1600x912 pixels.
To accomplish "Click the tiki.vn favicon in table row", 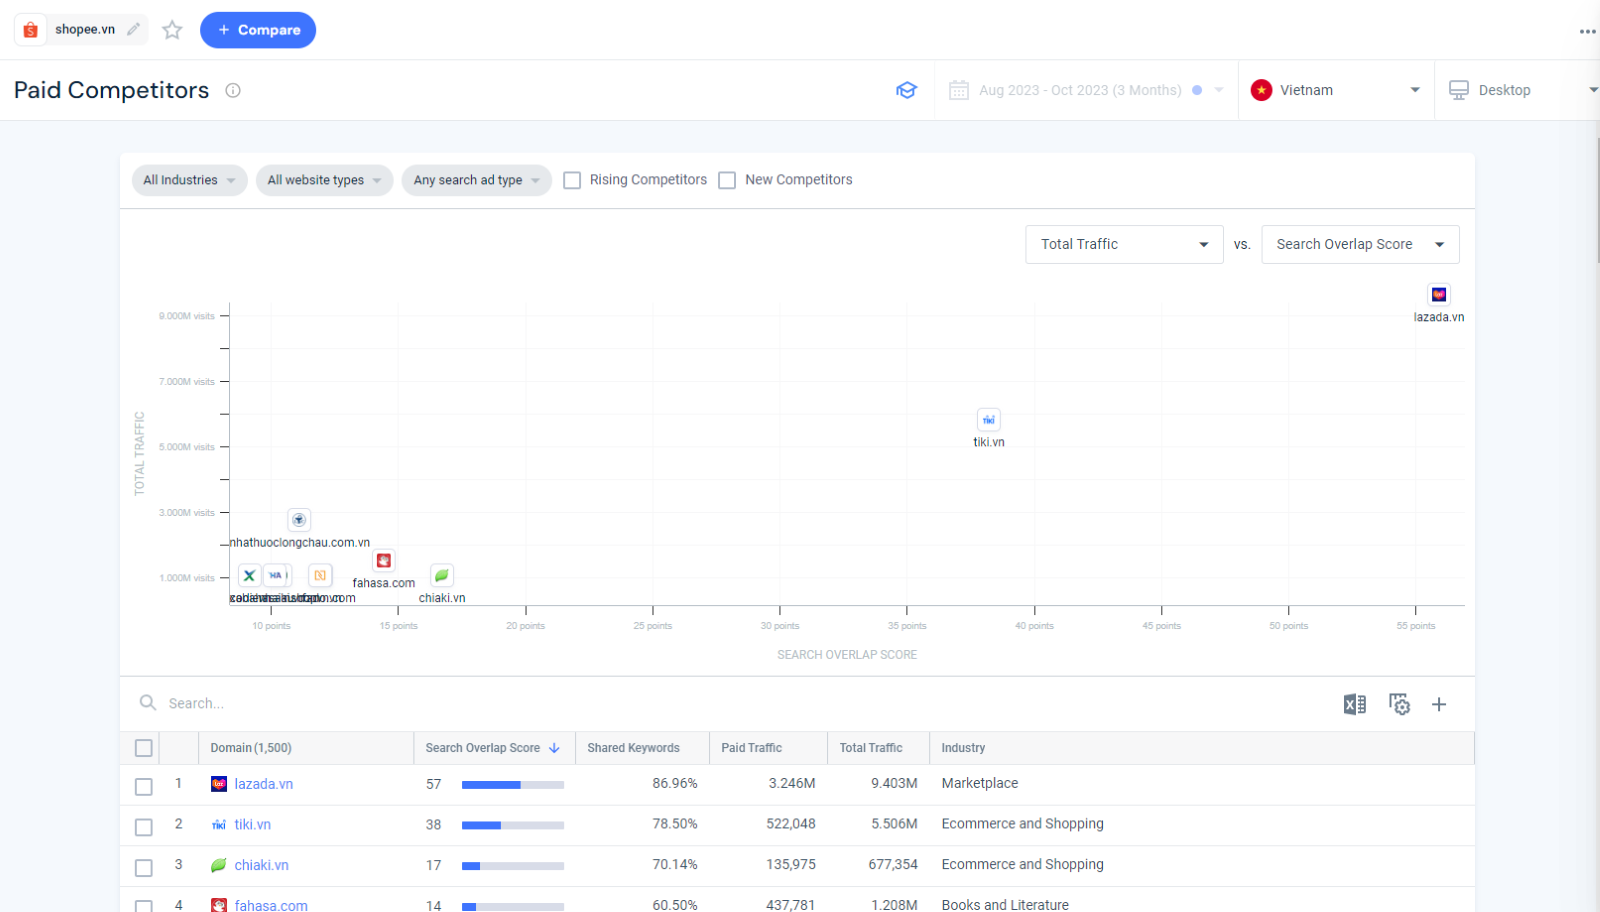I will pos(219,825).
